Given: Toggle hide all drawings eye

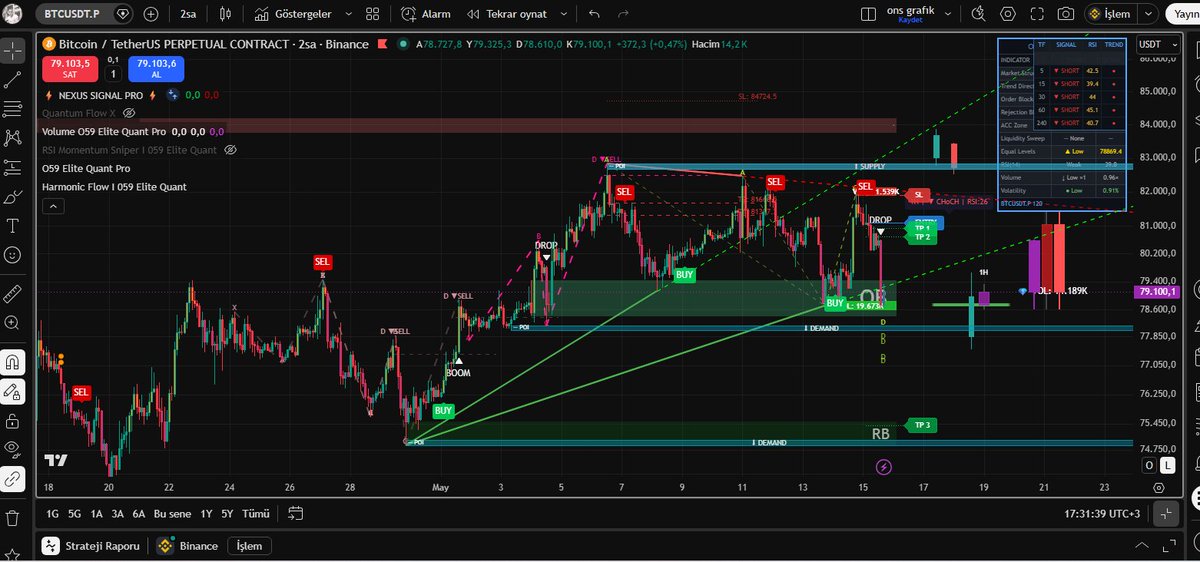Looking at the screenshot, I should tap(13, 450).
